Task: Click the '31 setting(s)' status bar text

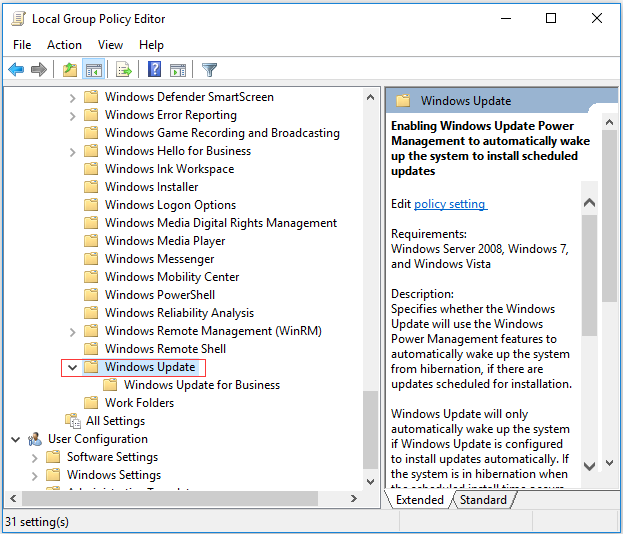Action: [x=37, y=522]
